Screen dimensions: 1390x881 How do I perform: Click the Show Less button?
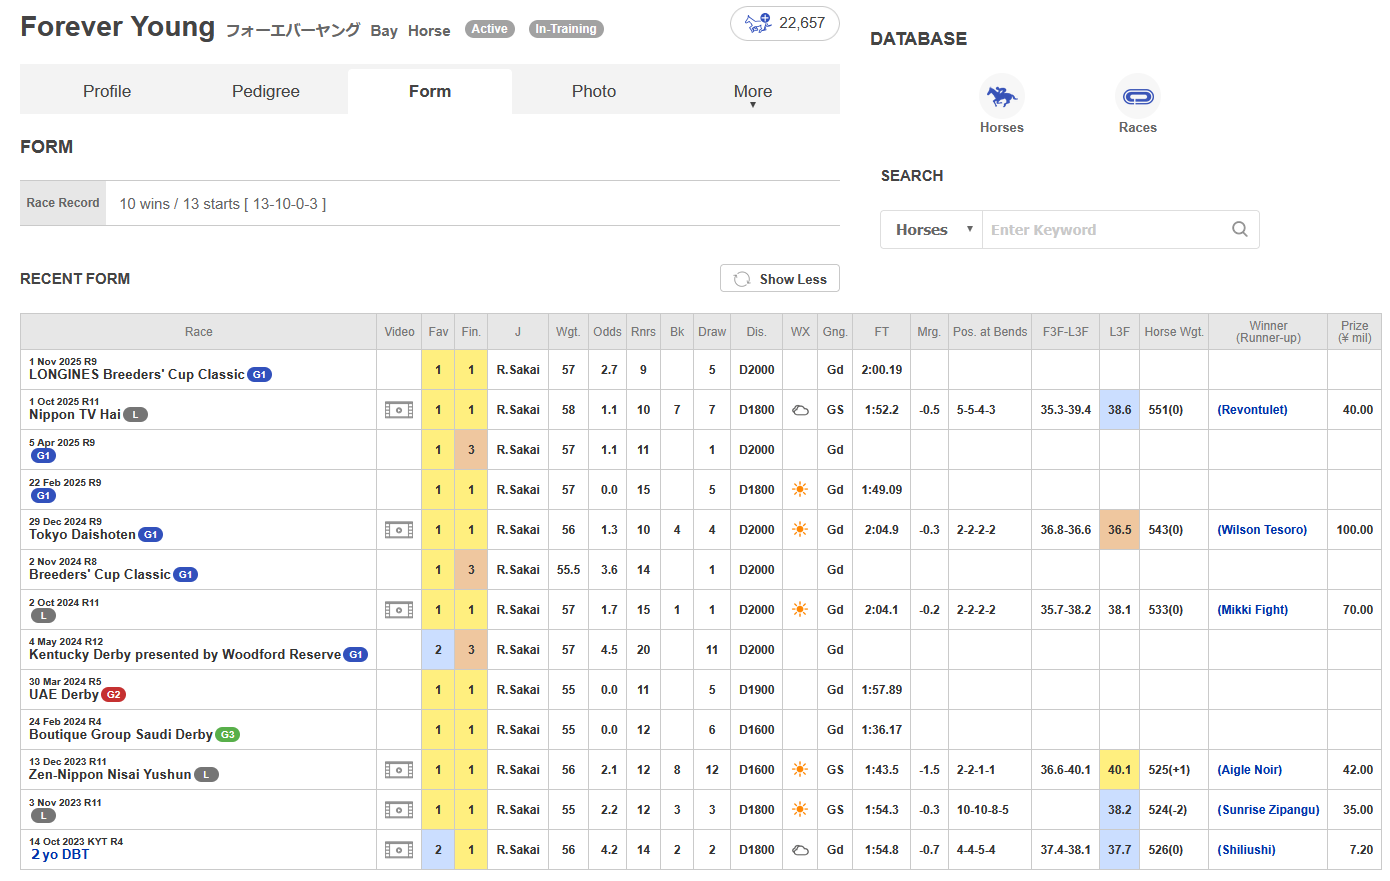[x=780, y=279]
